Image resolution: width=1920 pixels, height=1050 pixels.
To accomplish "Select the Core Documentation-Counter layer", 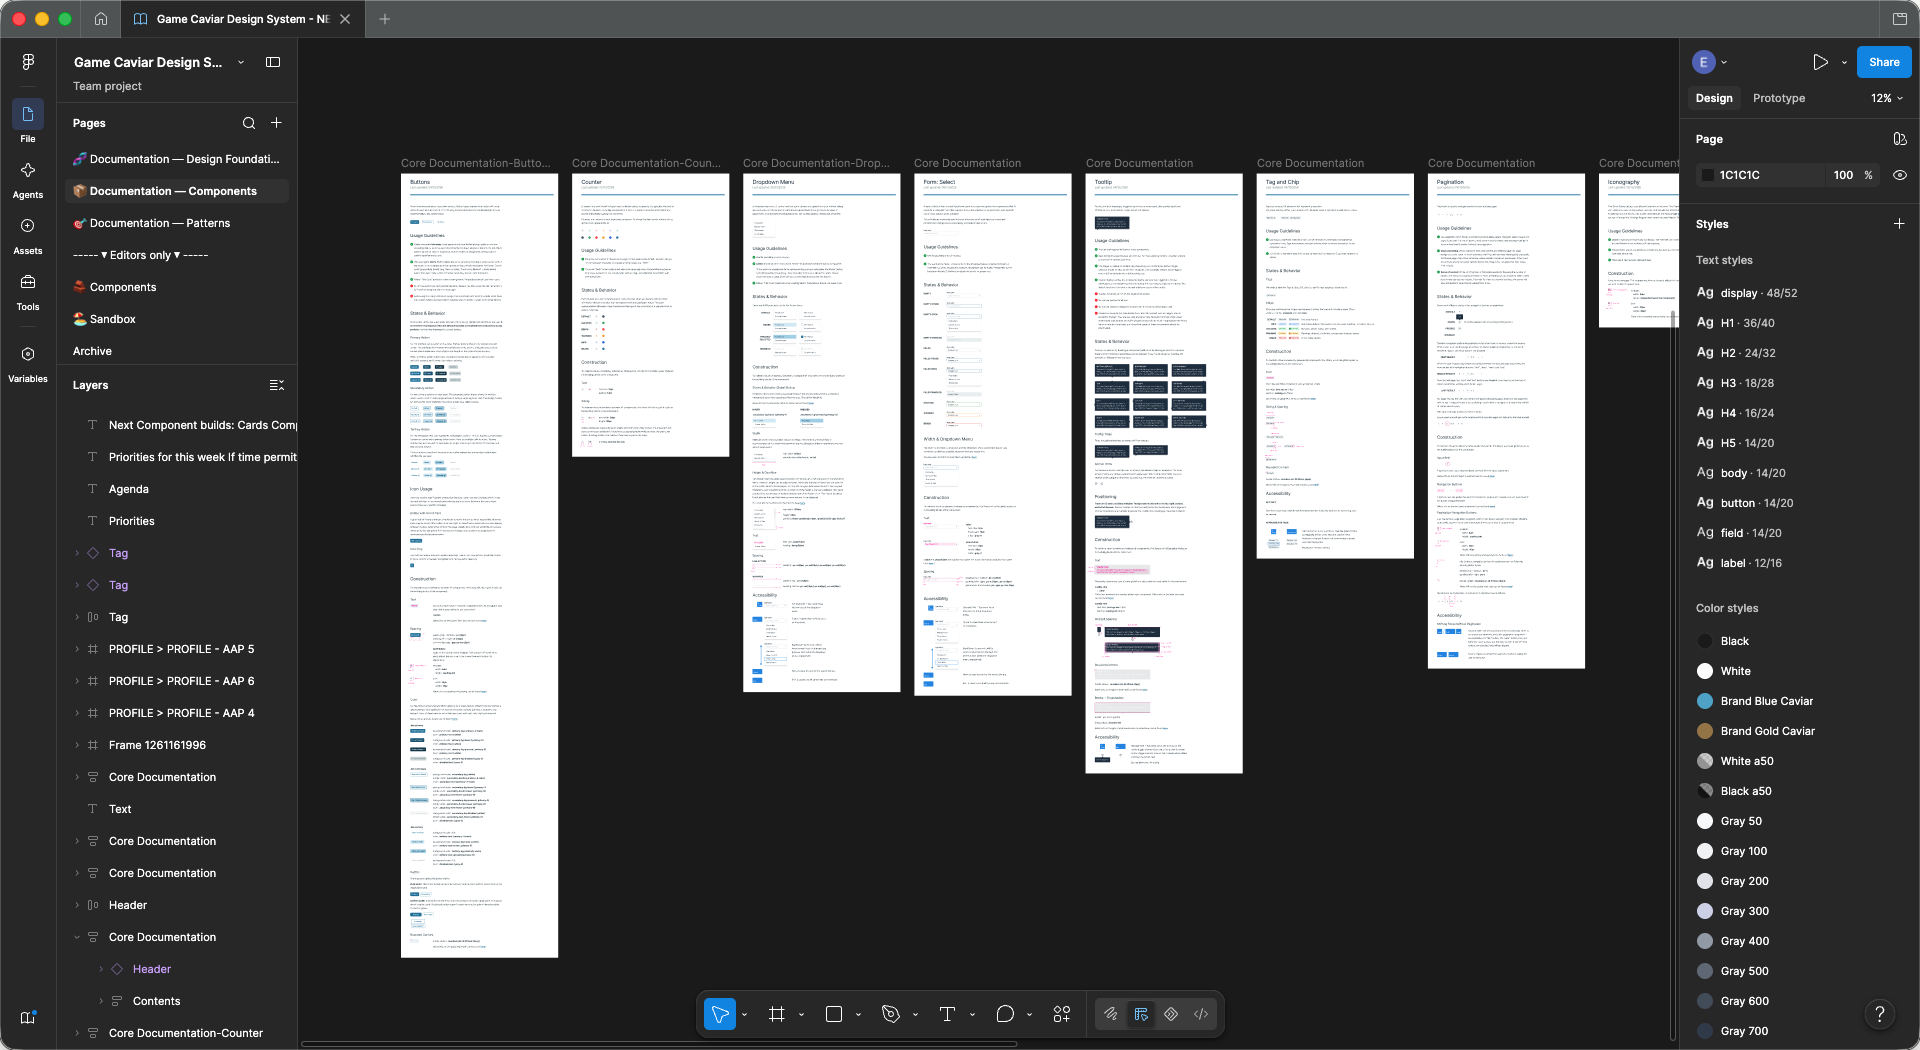I will pos(186,1033).
